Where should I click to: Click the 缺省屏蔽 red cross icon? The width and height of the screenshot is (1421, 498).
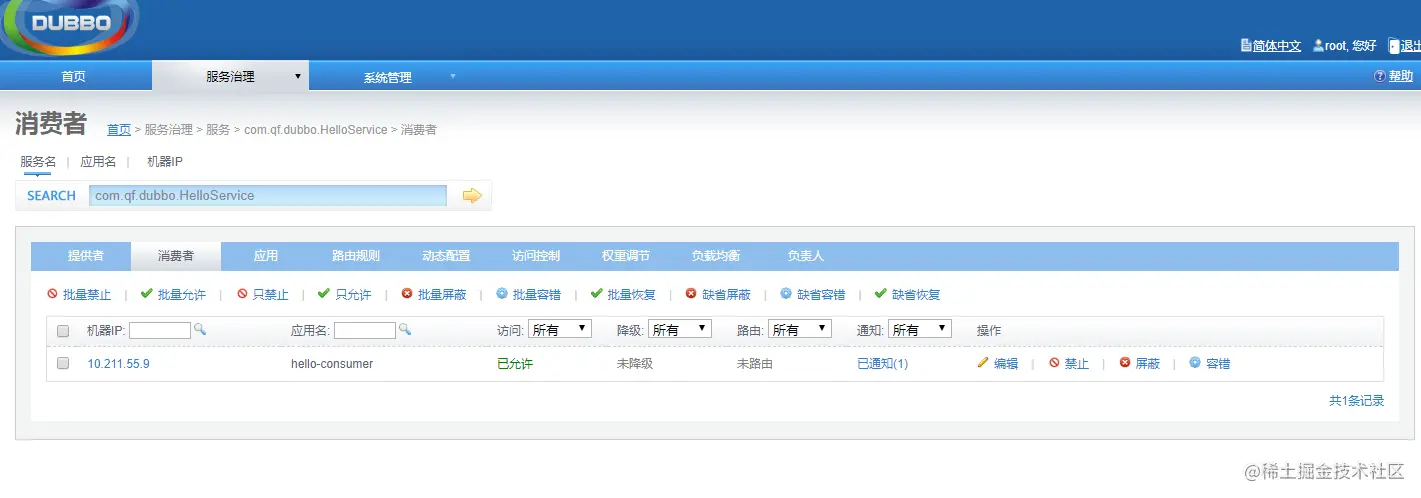(x=691, y=294)
